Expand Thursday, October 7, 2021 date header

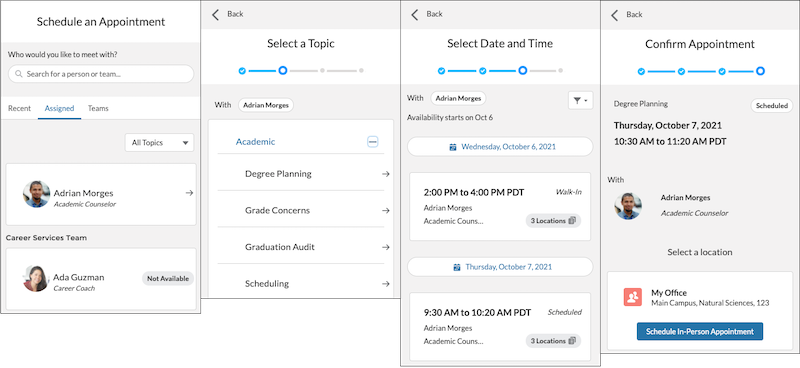(x=500, y=267)
